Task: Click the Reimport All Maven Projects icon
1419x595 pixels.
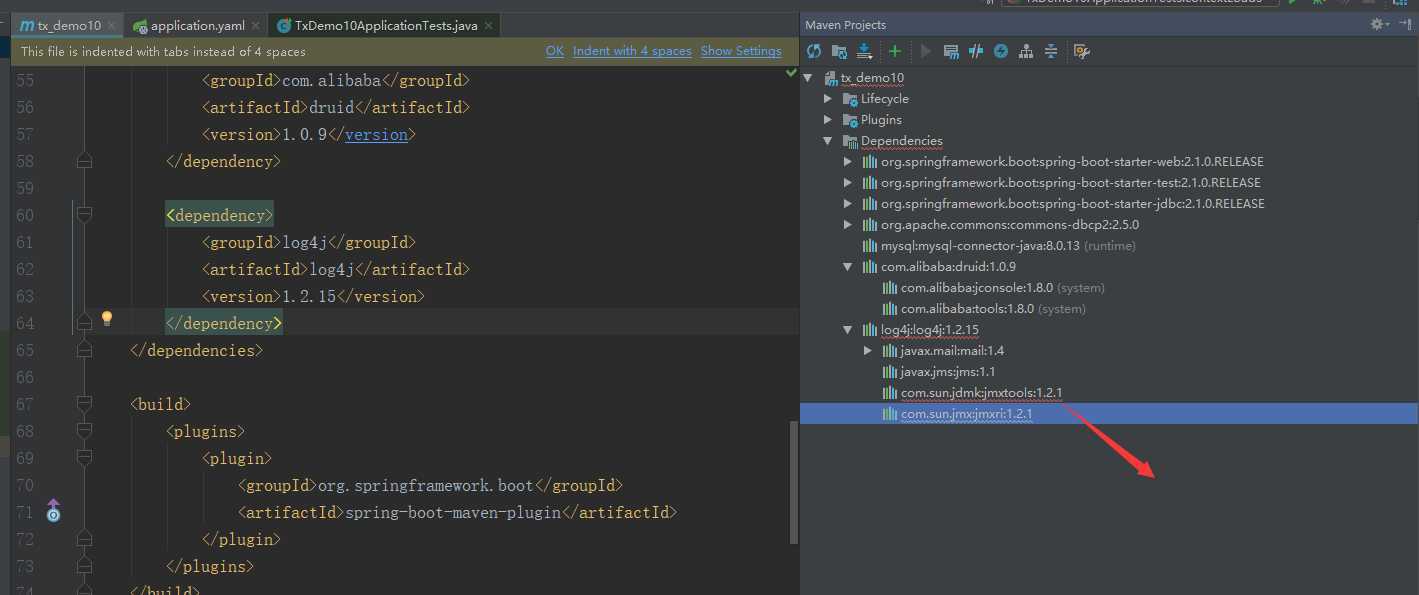Action: tap(814, 51)
